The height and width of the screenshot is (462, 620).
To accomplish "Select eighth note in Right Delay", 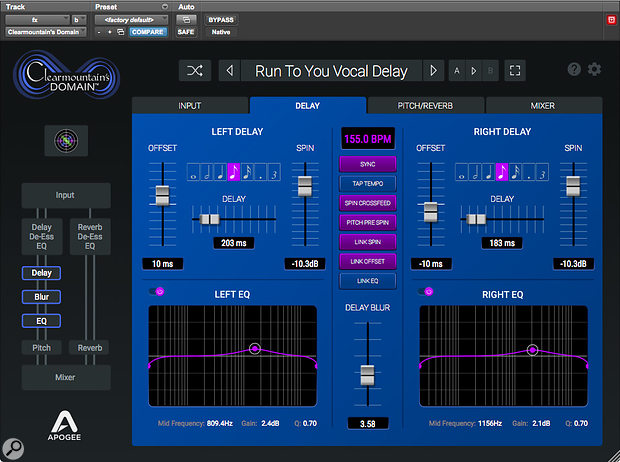I will tap(502, 172).
